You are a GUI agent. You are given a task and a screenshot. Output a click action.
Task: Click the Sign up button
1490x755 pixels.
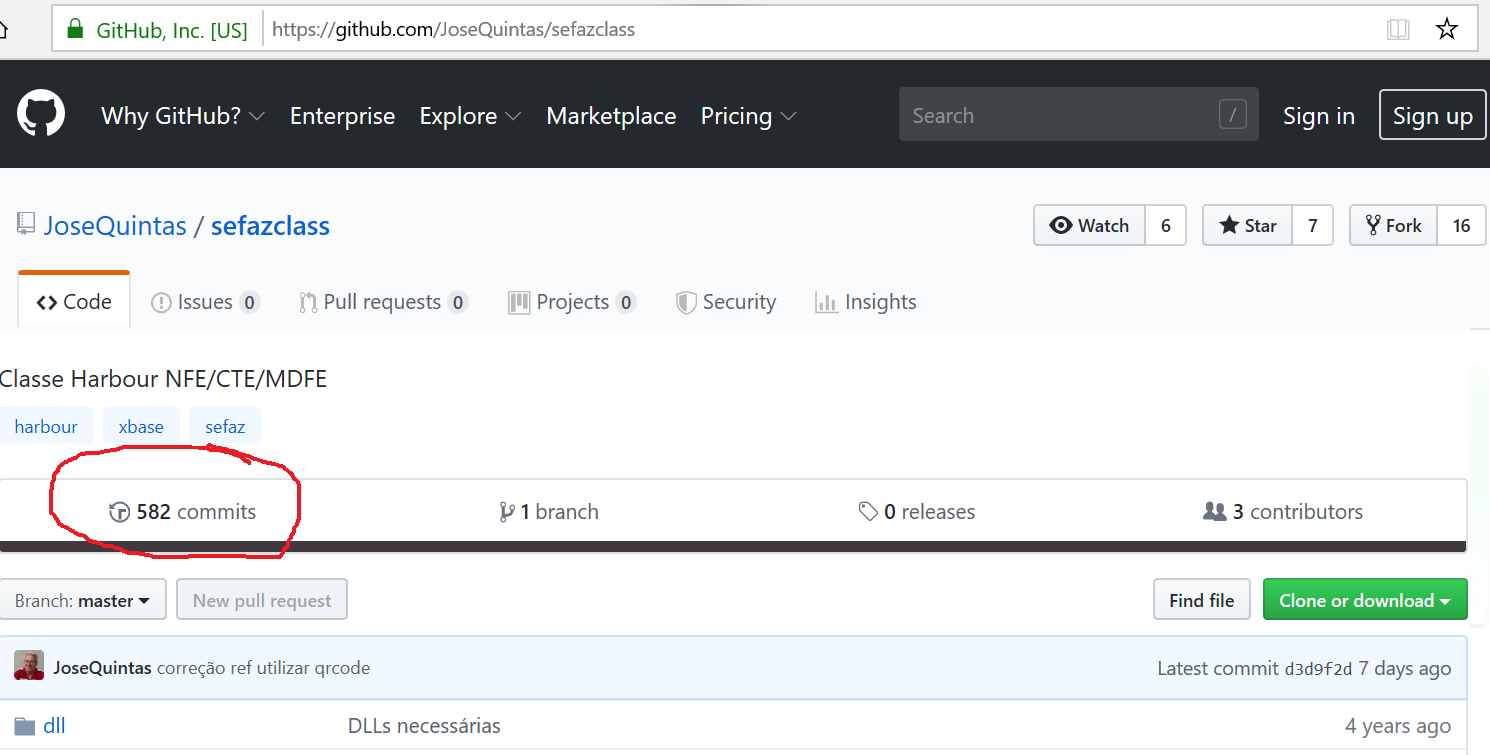click(1432, 116)
